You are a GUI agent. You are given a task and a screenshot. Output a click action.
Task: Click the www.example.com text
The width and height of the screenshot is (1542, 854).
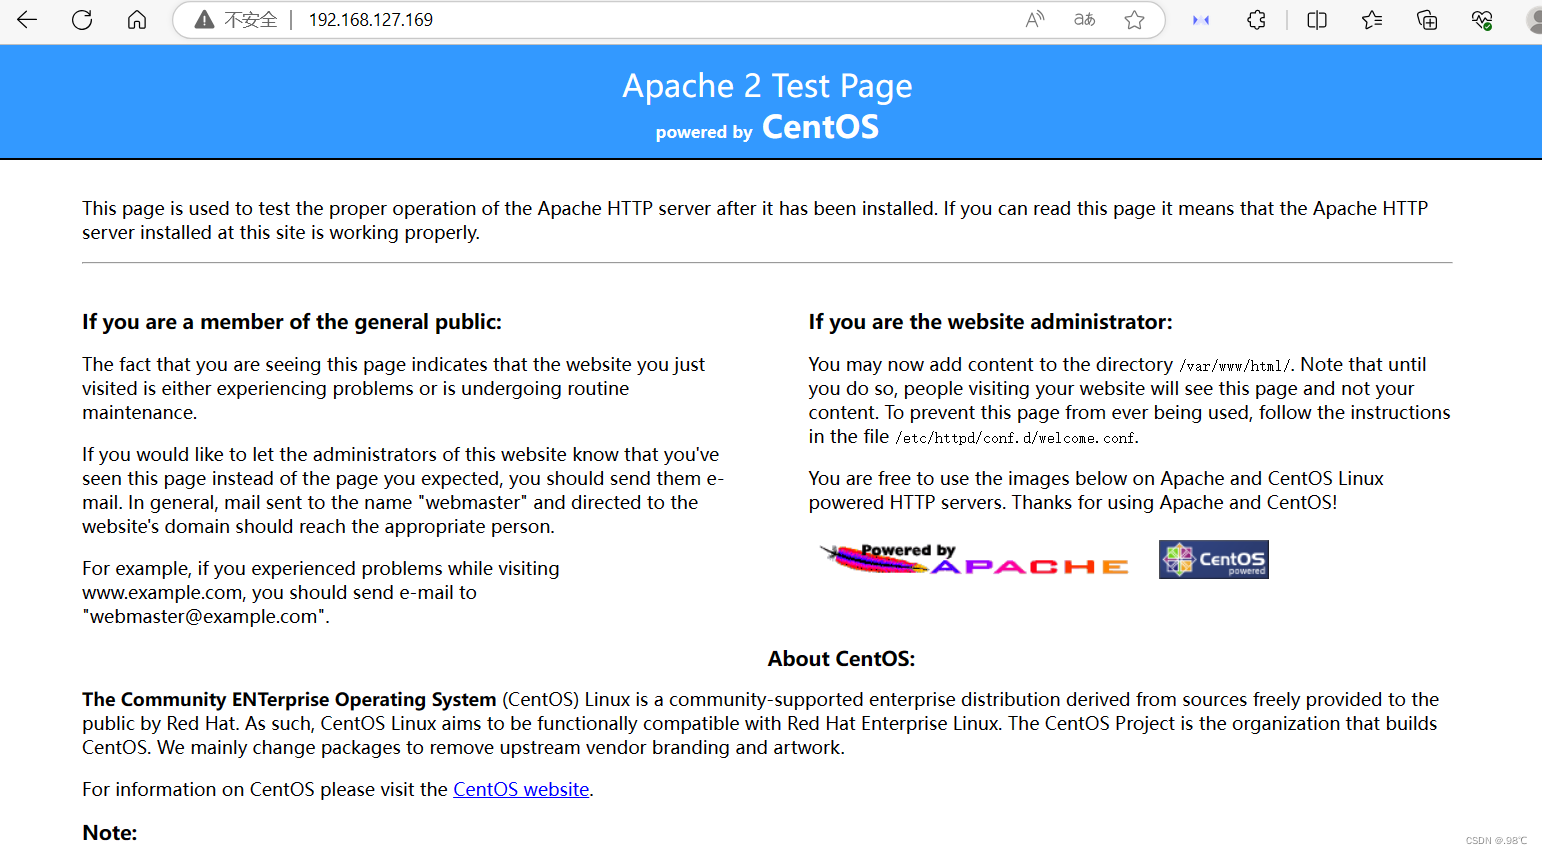pos(162,592)
